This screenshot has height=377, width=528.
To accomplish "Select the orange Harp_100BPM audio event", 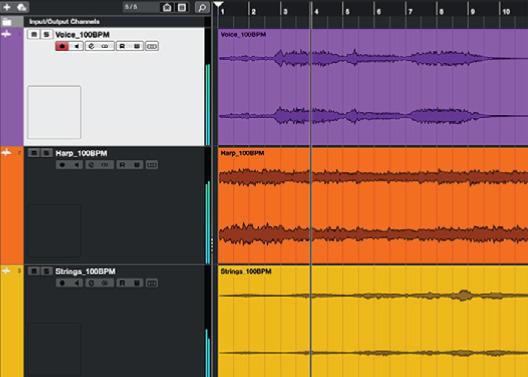I will [x=373, y=205].
